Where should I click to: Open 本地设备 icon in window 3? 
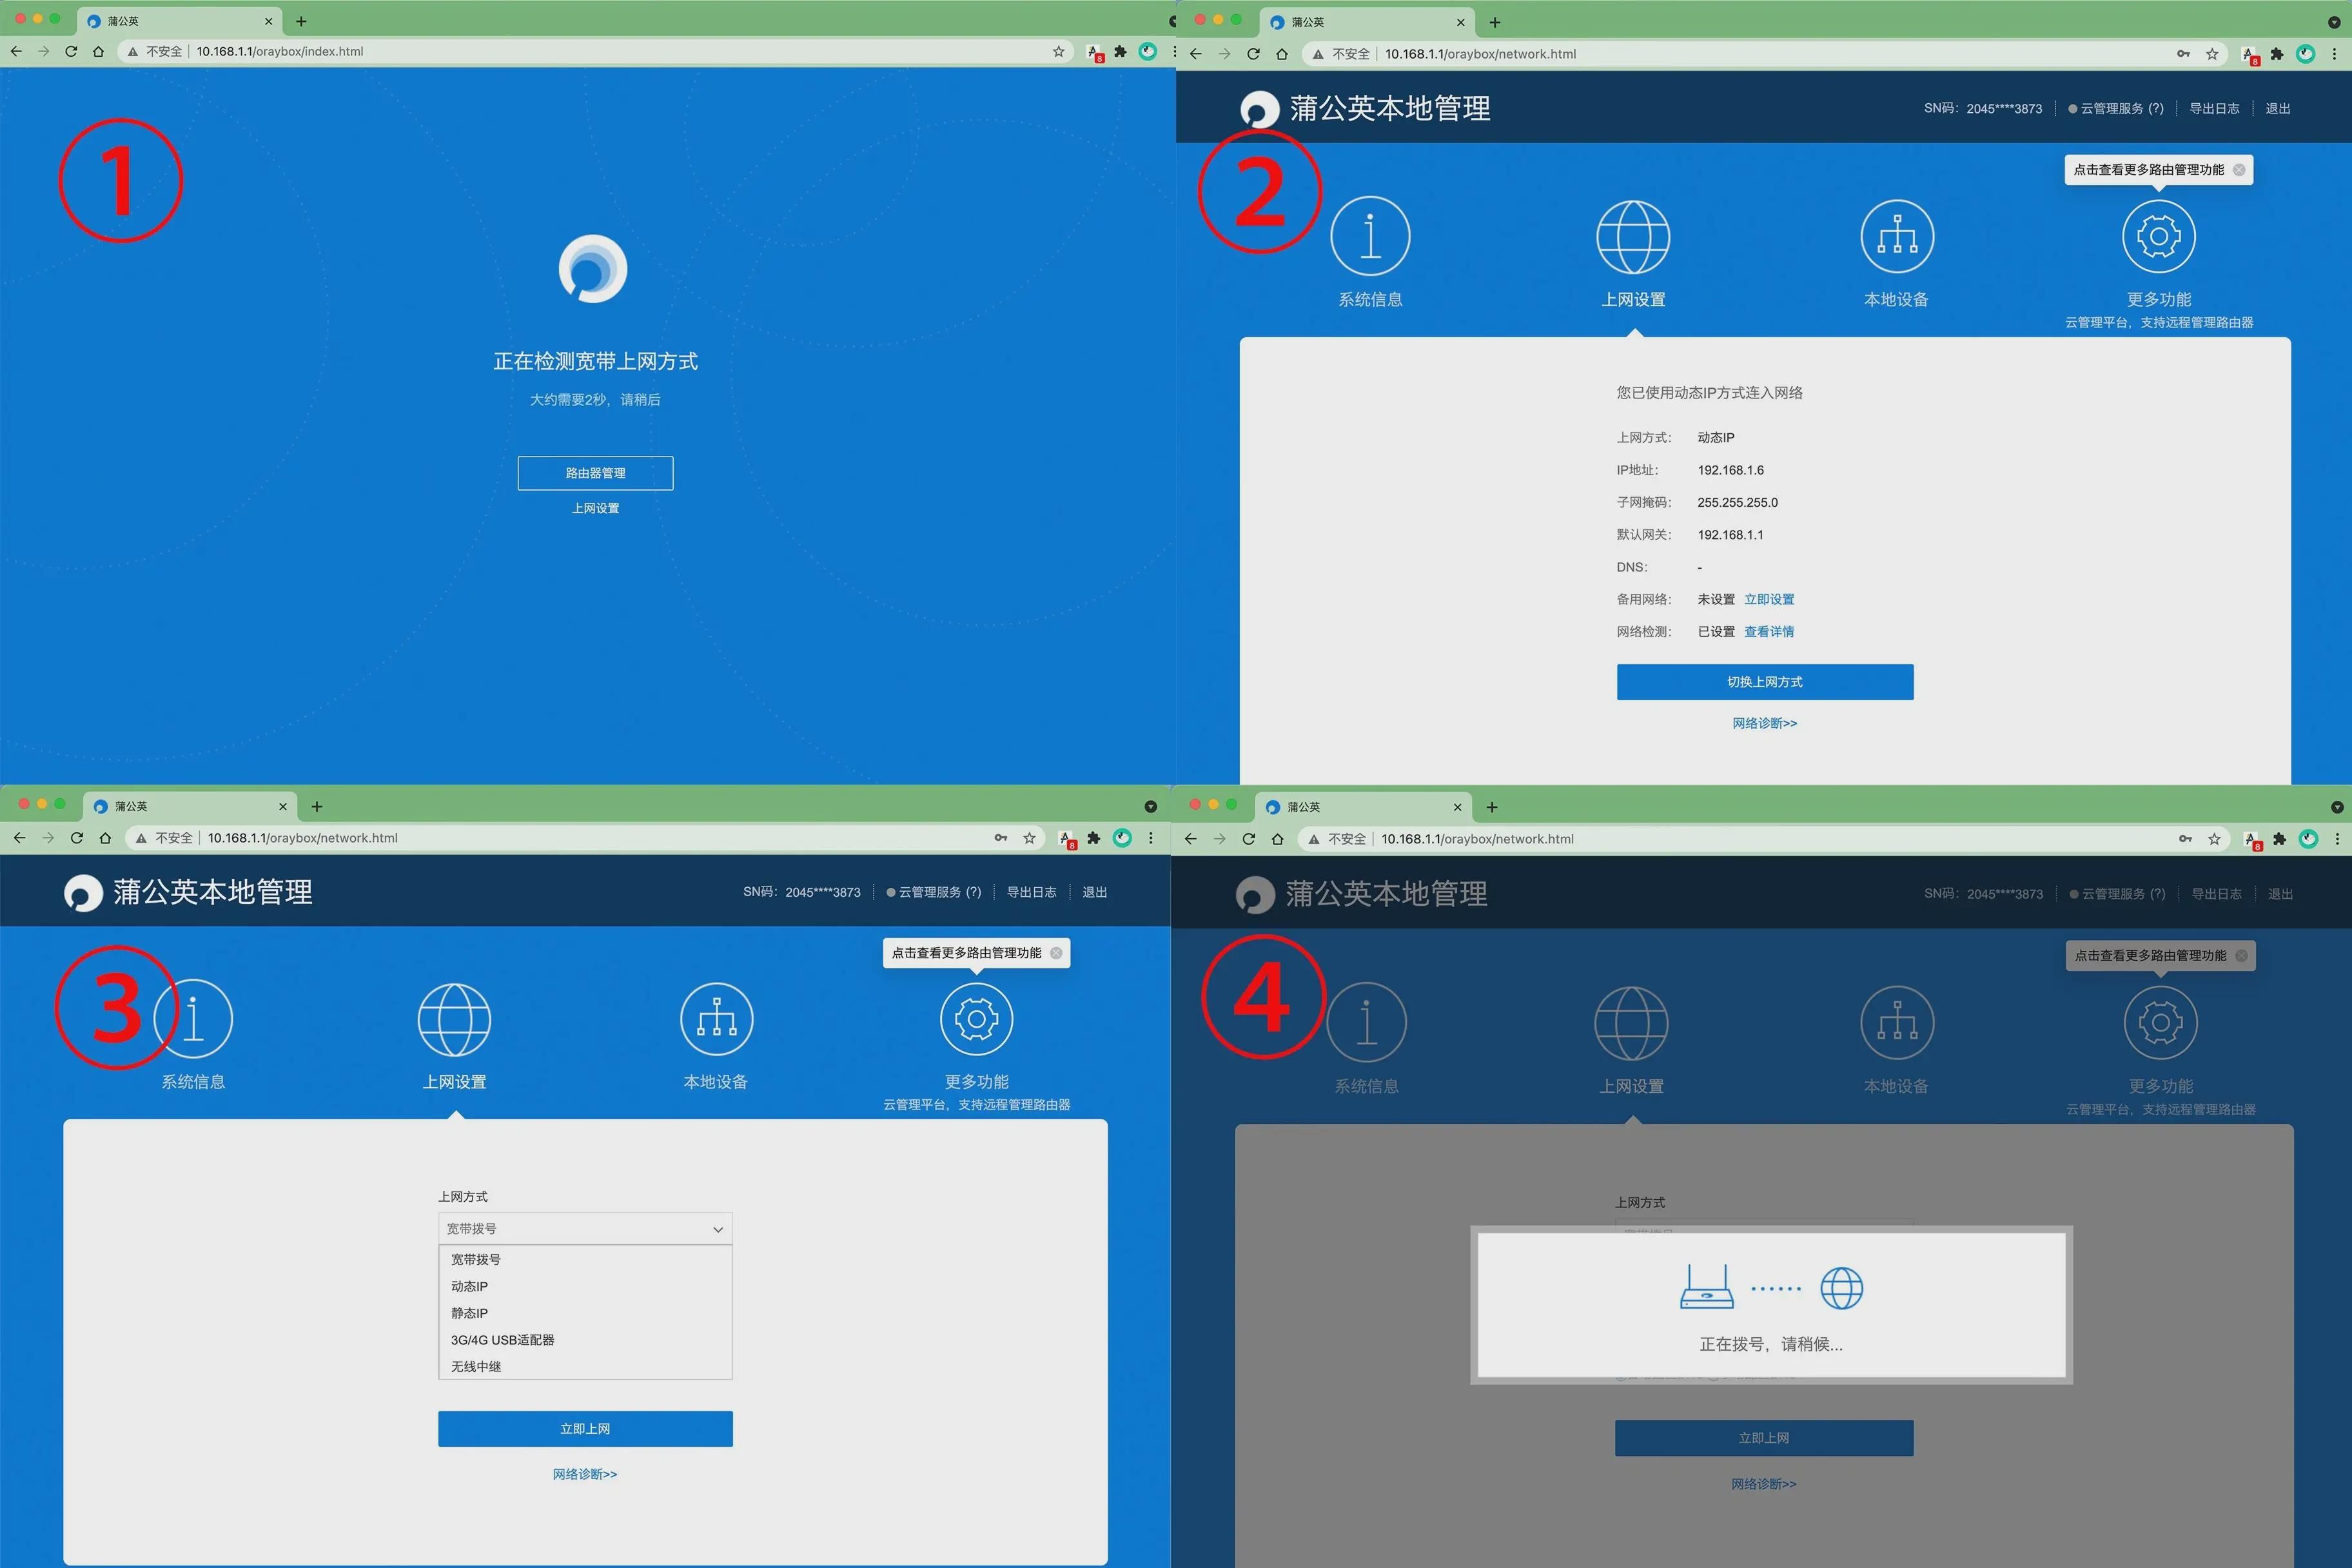point(716,1019)
